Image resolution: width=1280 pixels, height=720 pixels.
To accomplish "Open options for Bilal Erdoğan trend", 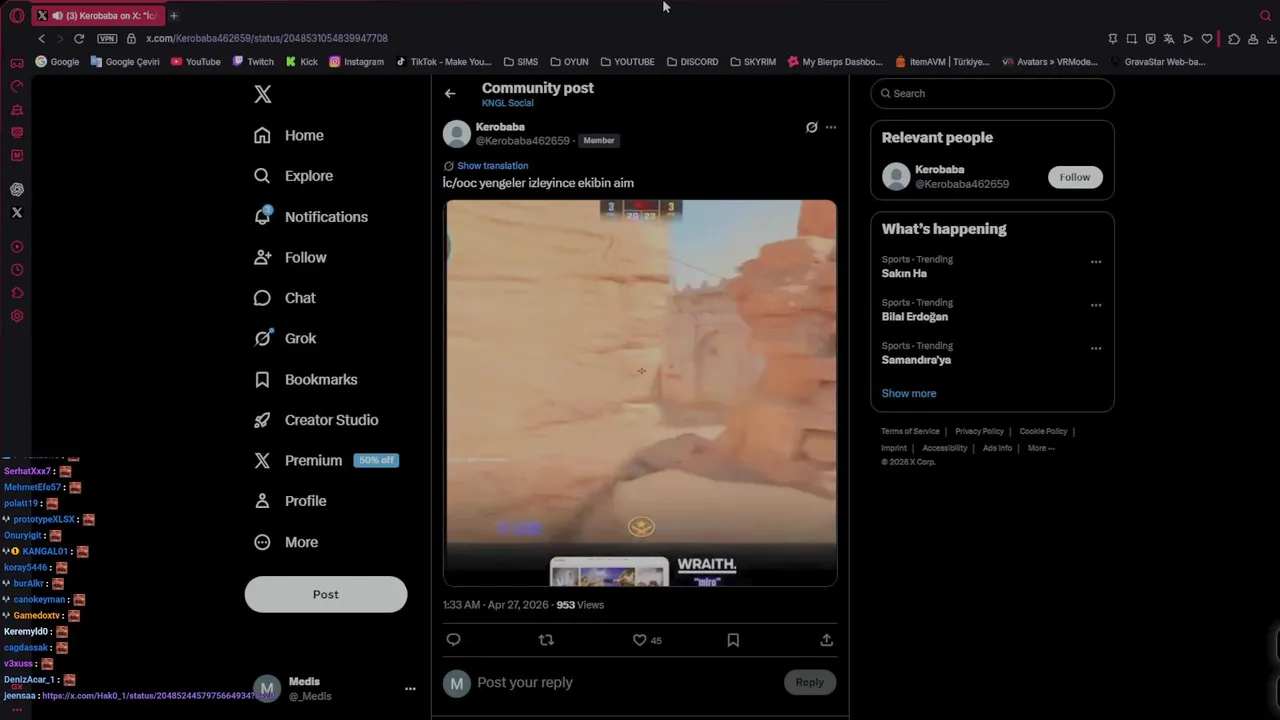I will pos(1096,305).
